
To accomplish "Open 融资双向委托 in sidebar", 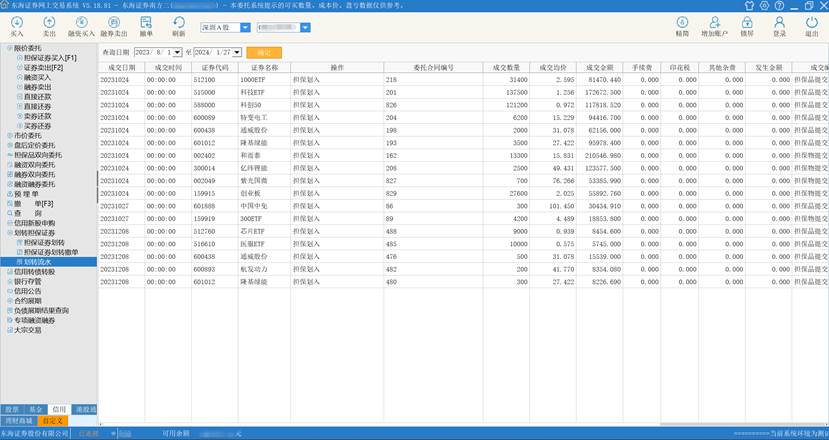I will tap(35, 164).
